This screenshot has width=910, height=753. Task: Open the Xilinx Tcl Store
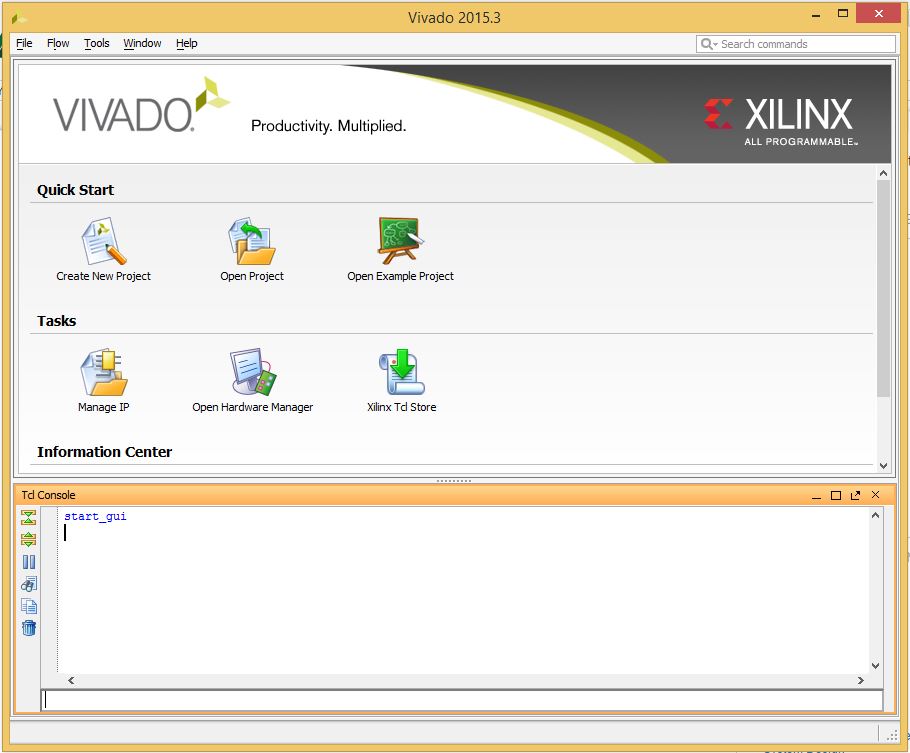click(x=402, y=380)
